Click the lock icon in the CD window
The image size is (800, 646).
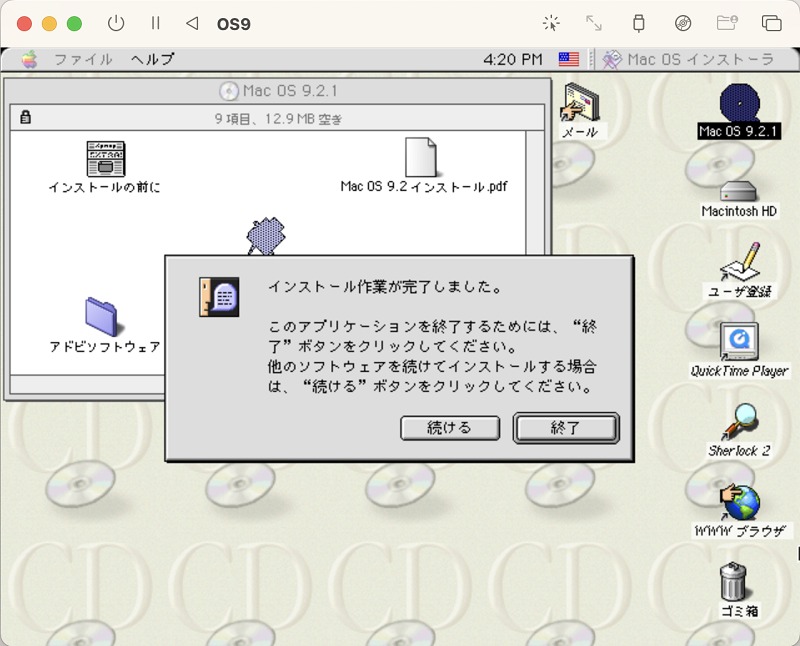point(26,117)
